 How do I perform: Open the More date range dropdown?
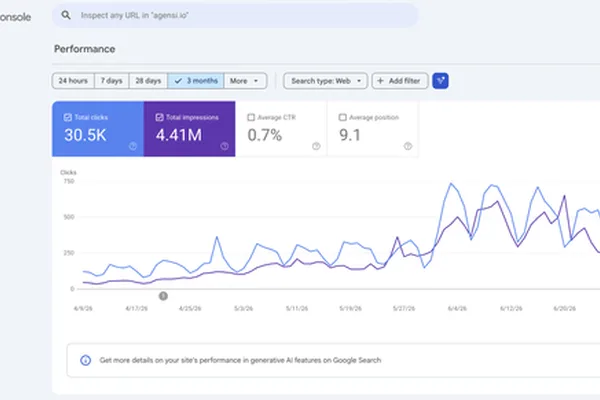coord(245,81)
